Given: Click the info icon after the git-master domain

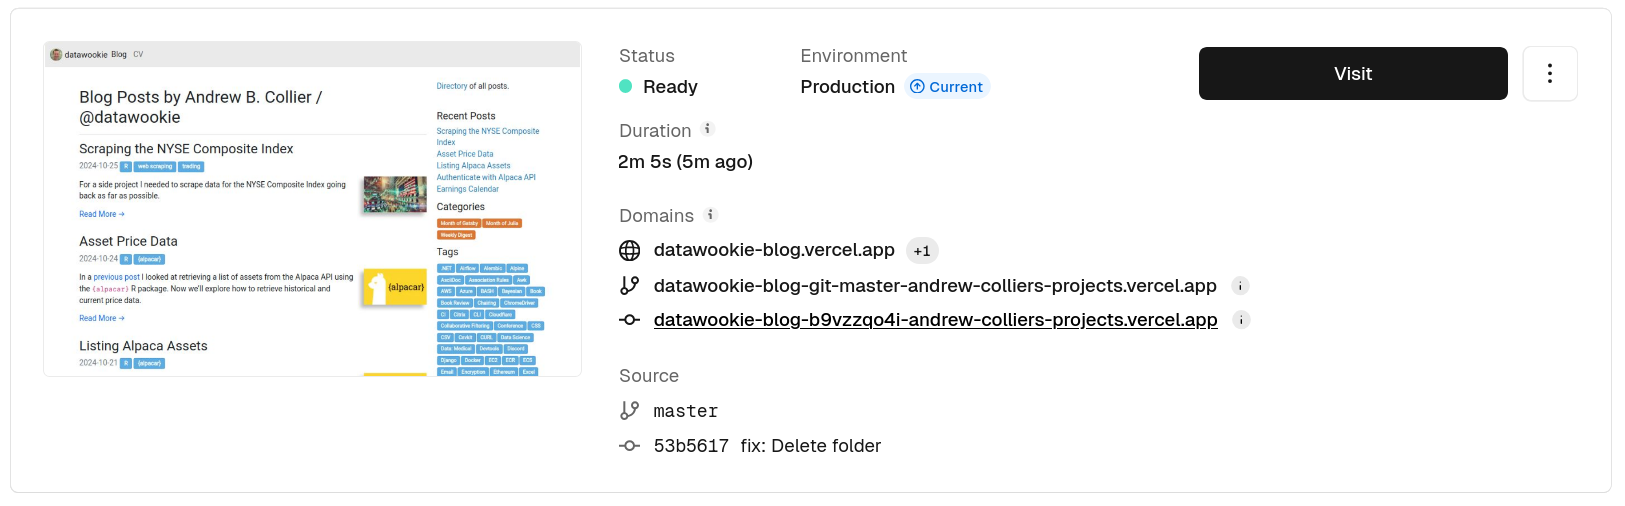Looking at the screenshot, I should pos(1240,286).
